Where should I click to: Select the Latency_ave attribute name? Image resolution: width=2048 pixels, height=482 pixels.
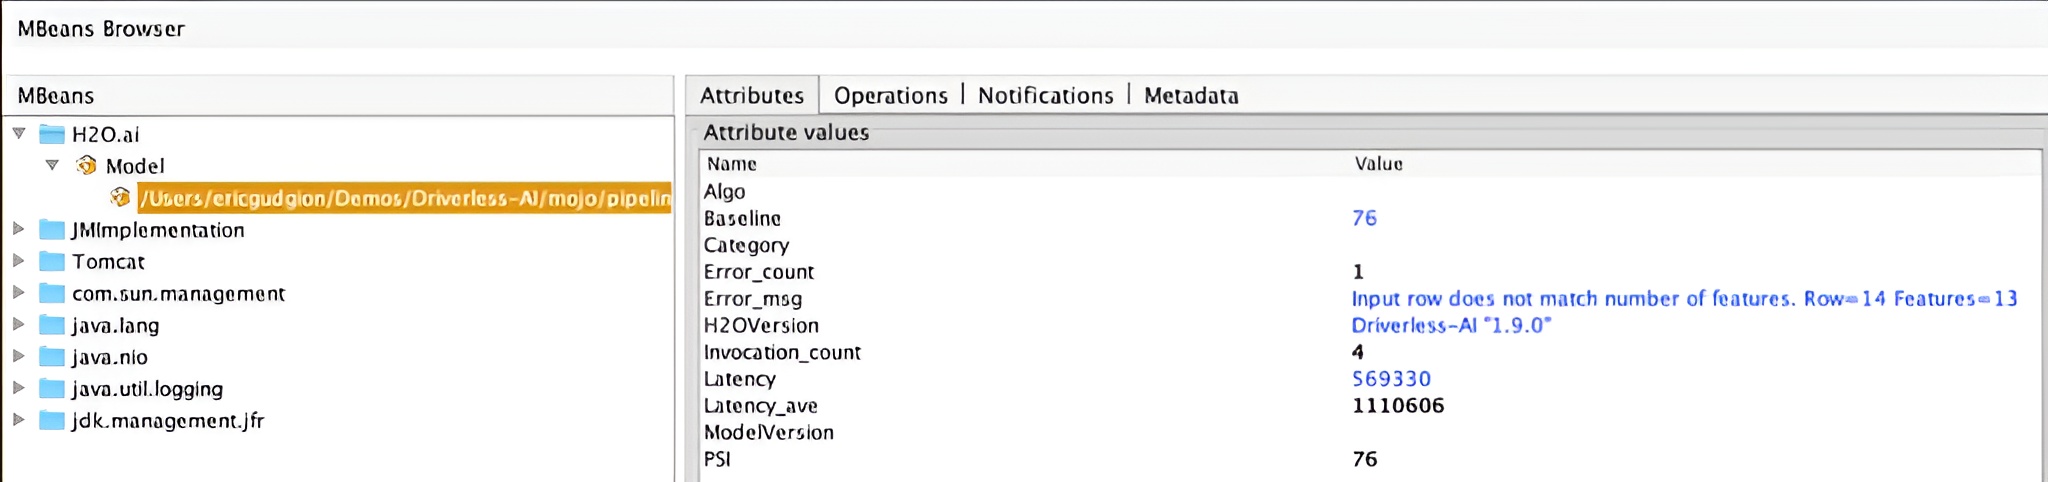760,406
